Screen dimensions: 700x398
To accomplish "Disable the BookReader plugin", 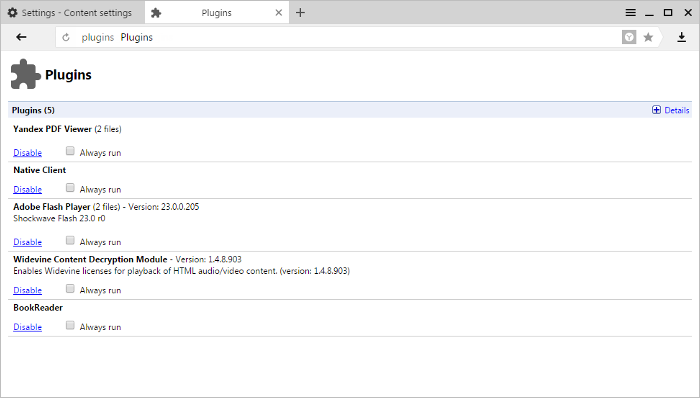I will pos(28,327).
